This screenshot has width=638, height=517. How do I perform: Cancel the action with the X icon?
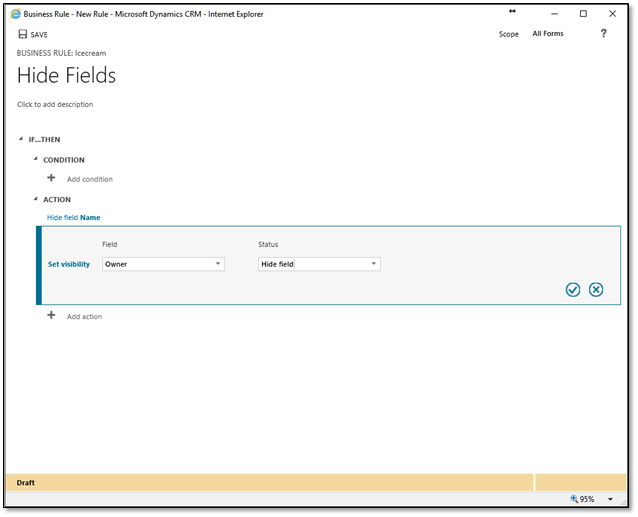pos(596,289)
